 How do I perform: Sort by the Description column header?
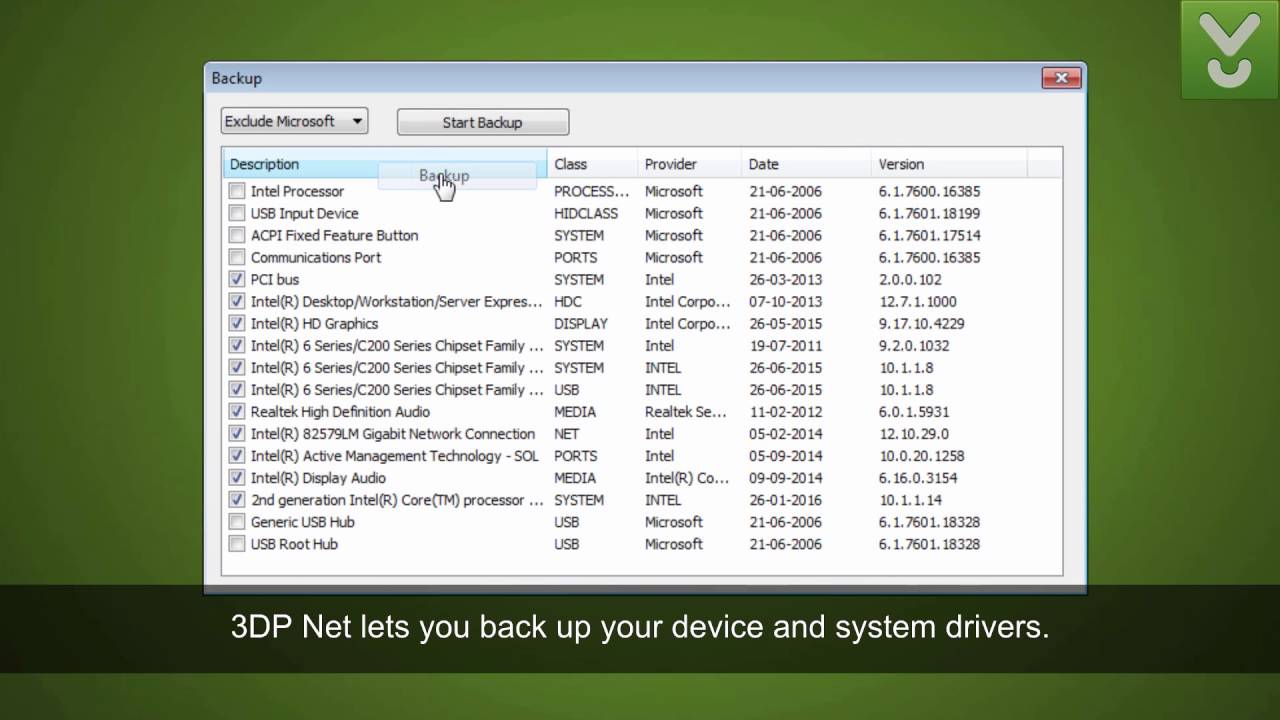[x=385, y=164]
